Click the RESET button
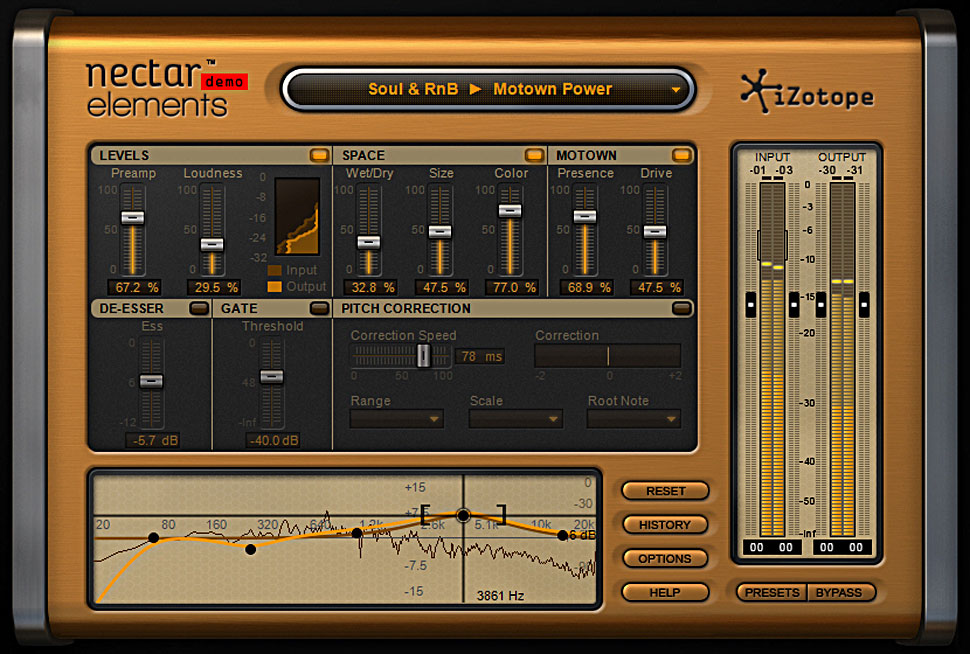This screenshot has height=654, width=970. point(666,491)
